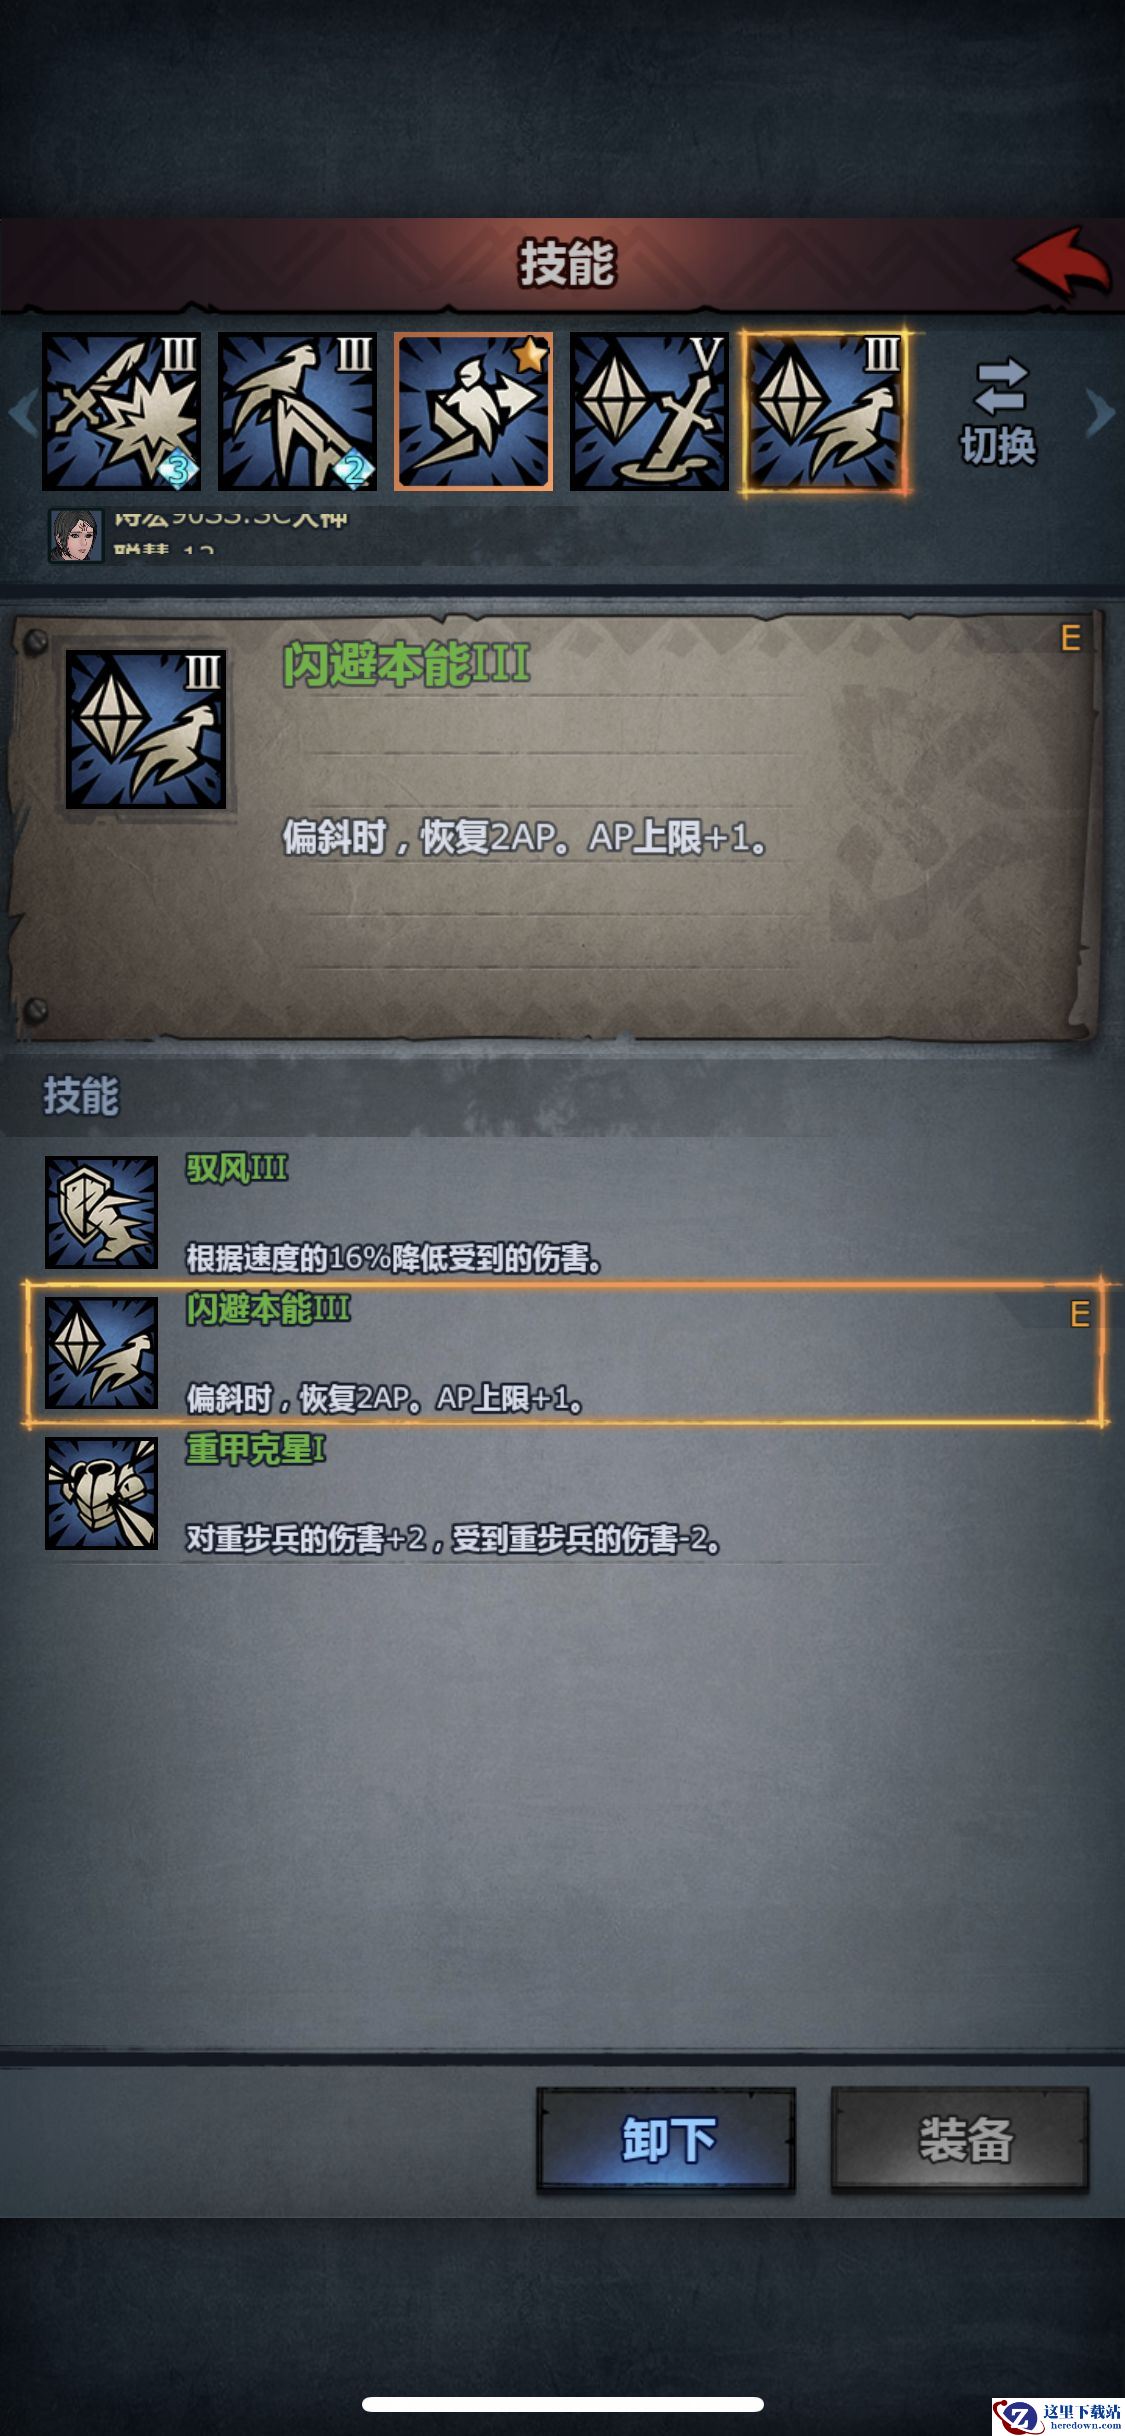Tap the large 闪避本能III detail icon

coord(146,730)
